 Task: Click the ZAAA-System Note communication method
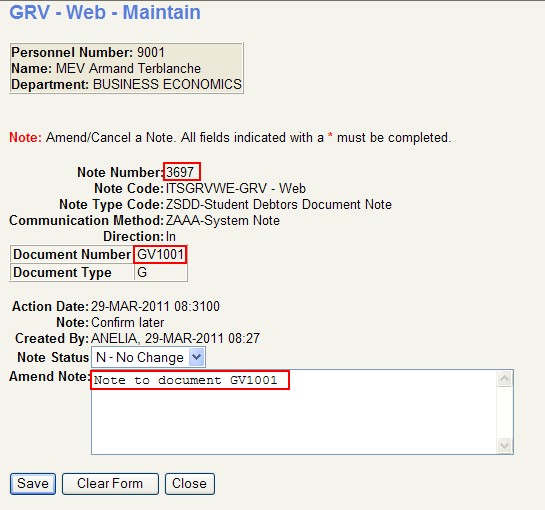coord(223,220)
